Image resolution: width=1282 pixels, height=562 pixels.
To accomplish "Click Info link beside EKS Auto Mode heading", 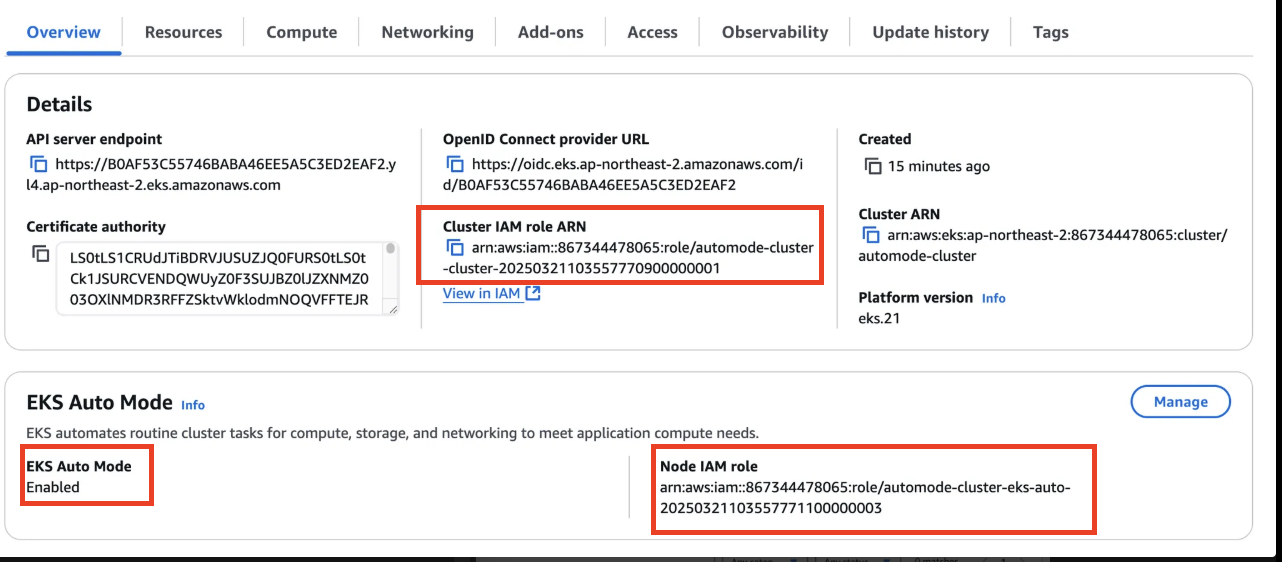I will coord(193,405).
